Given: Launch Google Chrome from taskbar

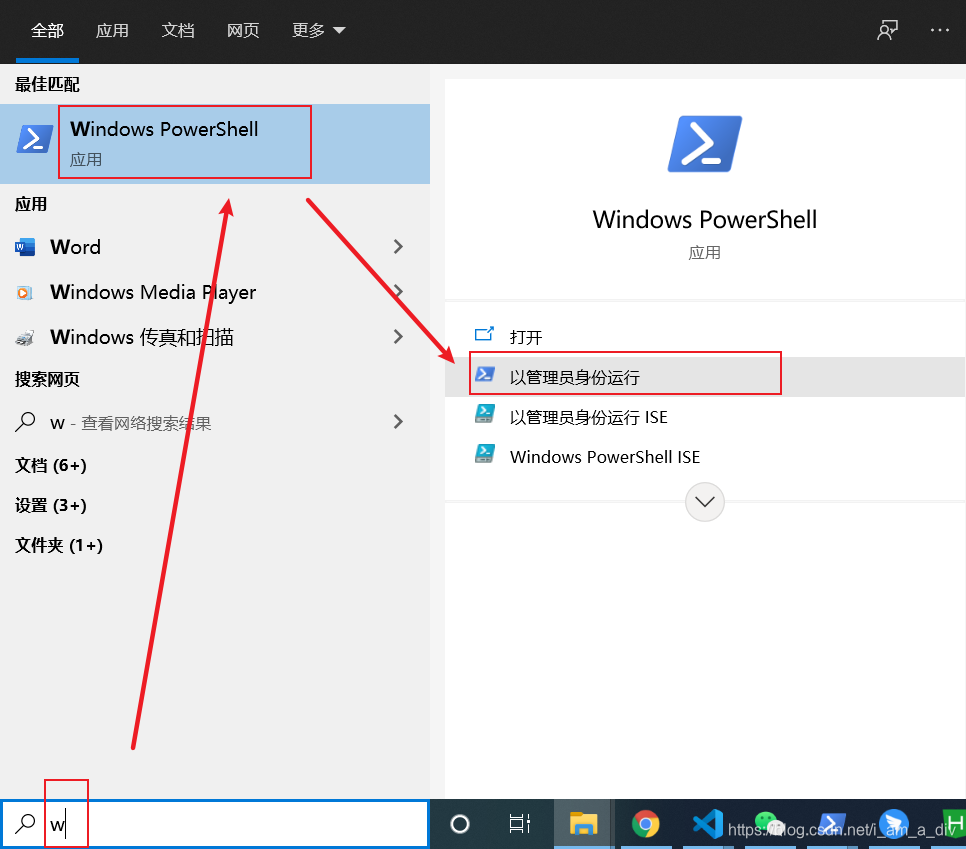Looking at the screenshot, I should [x=646, y=824].
